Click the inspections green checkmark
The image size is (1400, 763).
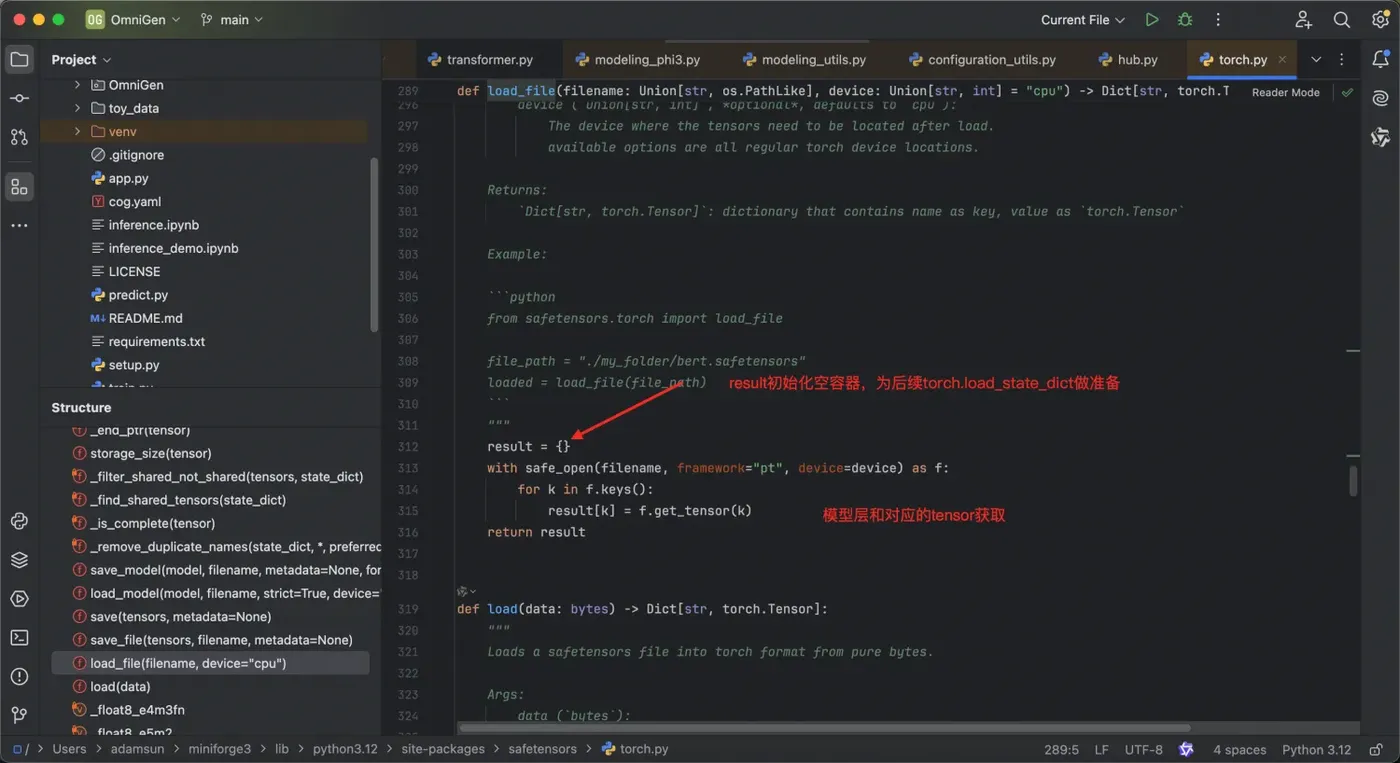click(1347, 92)
